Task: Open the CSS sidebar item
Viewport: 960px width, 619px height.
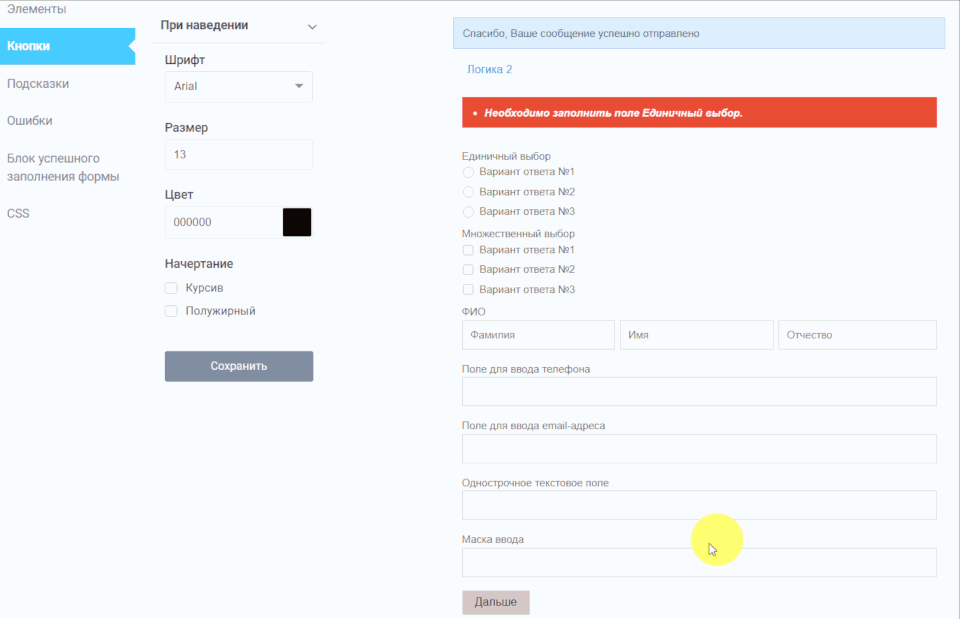Action: 18,213
